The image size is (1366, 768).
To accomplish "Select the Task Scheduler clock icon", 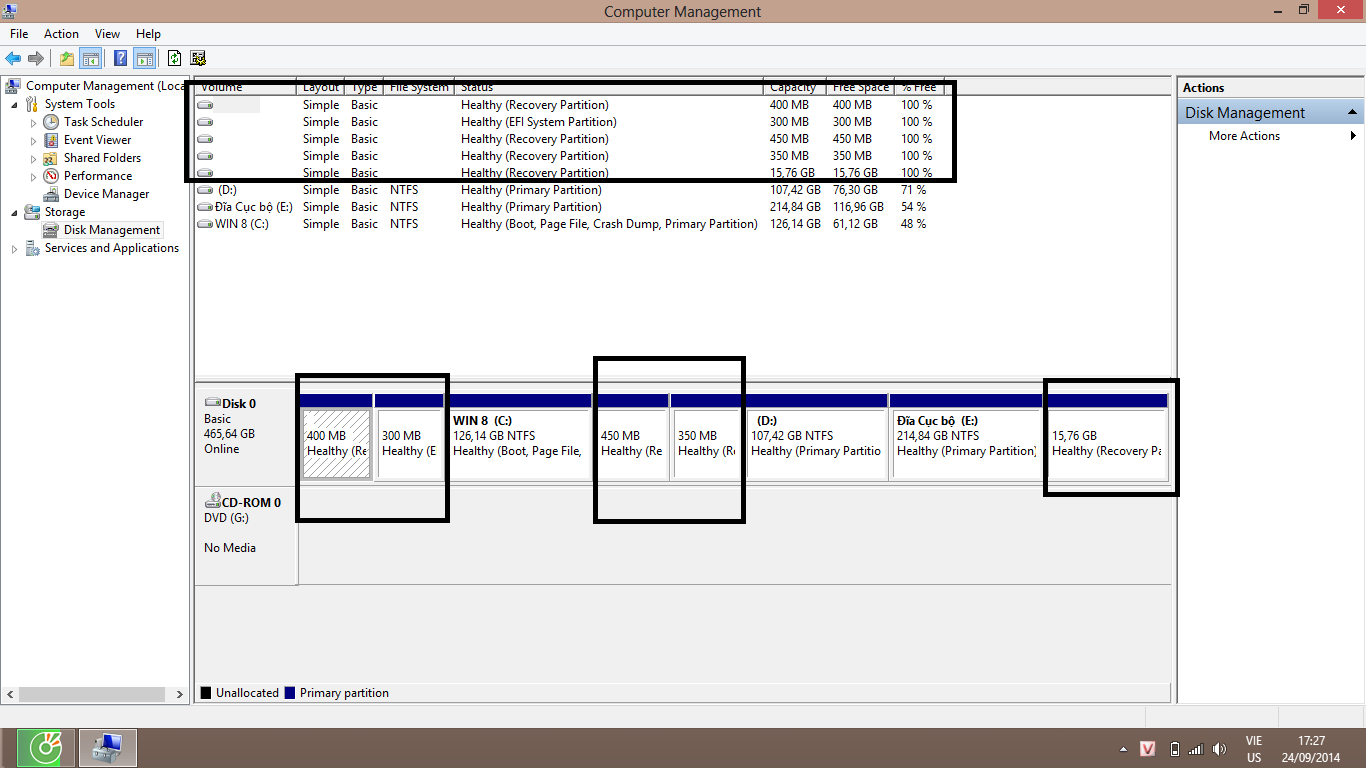I will 51,122.
